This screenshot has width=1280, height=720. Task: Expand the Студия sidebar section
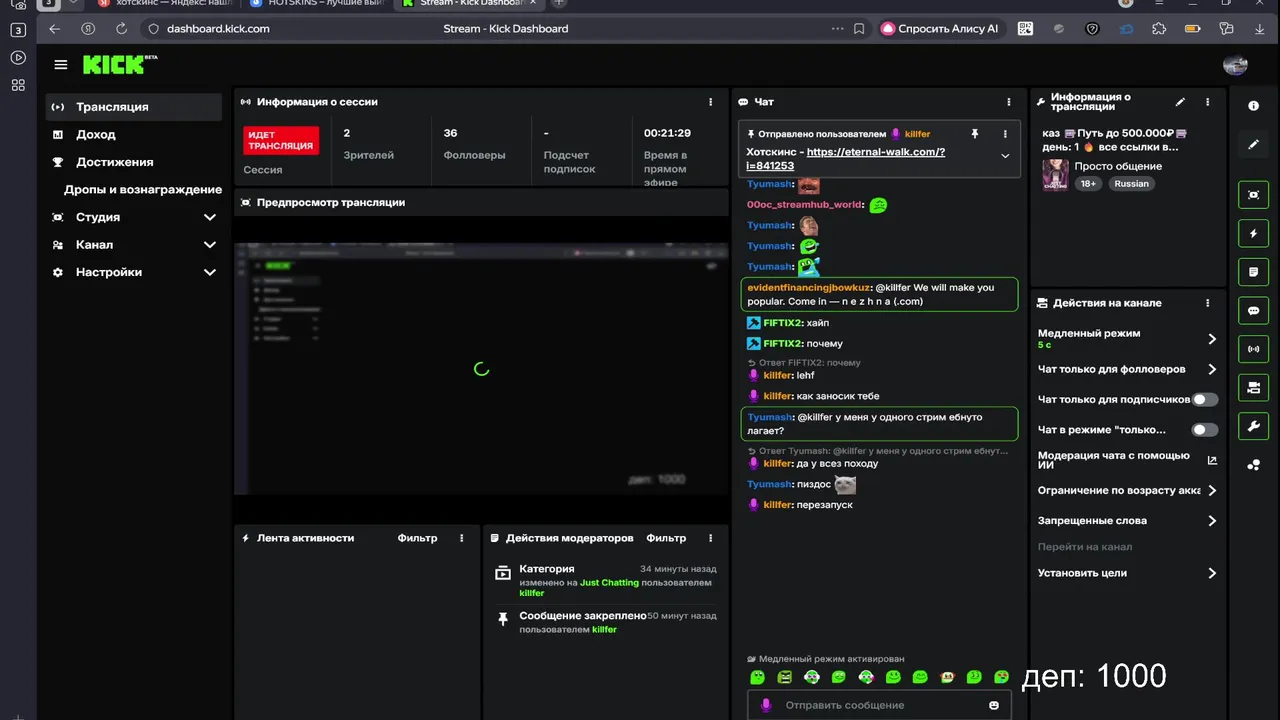coord(209,217)
